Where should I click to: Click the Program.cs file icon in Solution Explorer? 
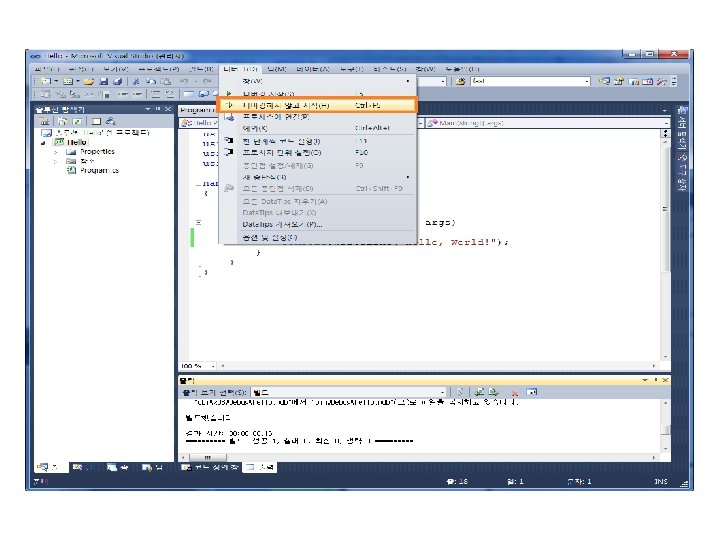point(72,170)
